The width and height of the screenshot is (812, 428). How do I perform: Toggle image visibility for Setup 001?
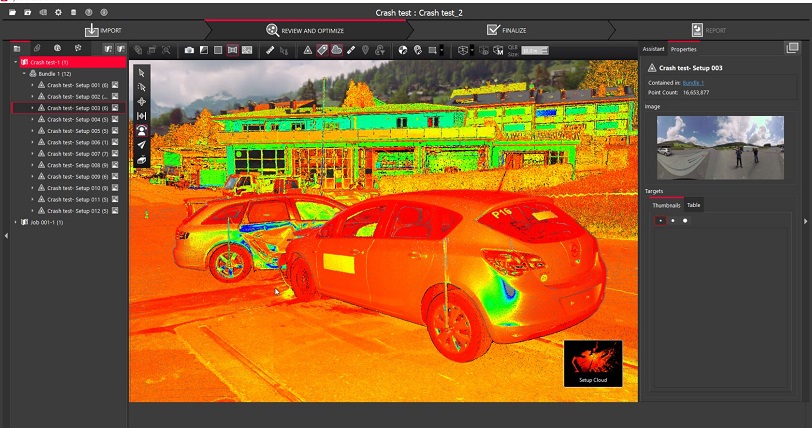115,85
